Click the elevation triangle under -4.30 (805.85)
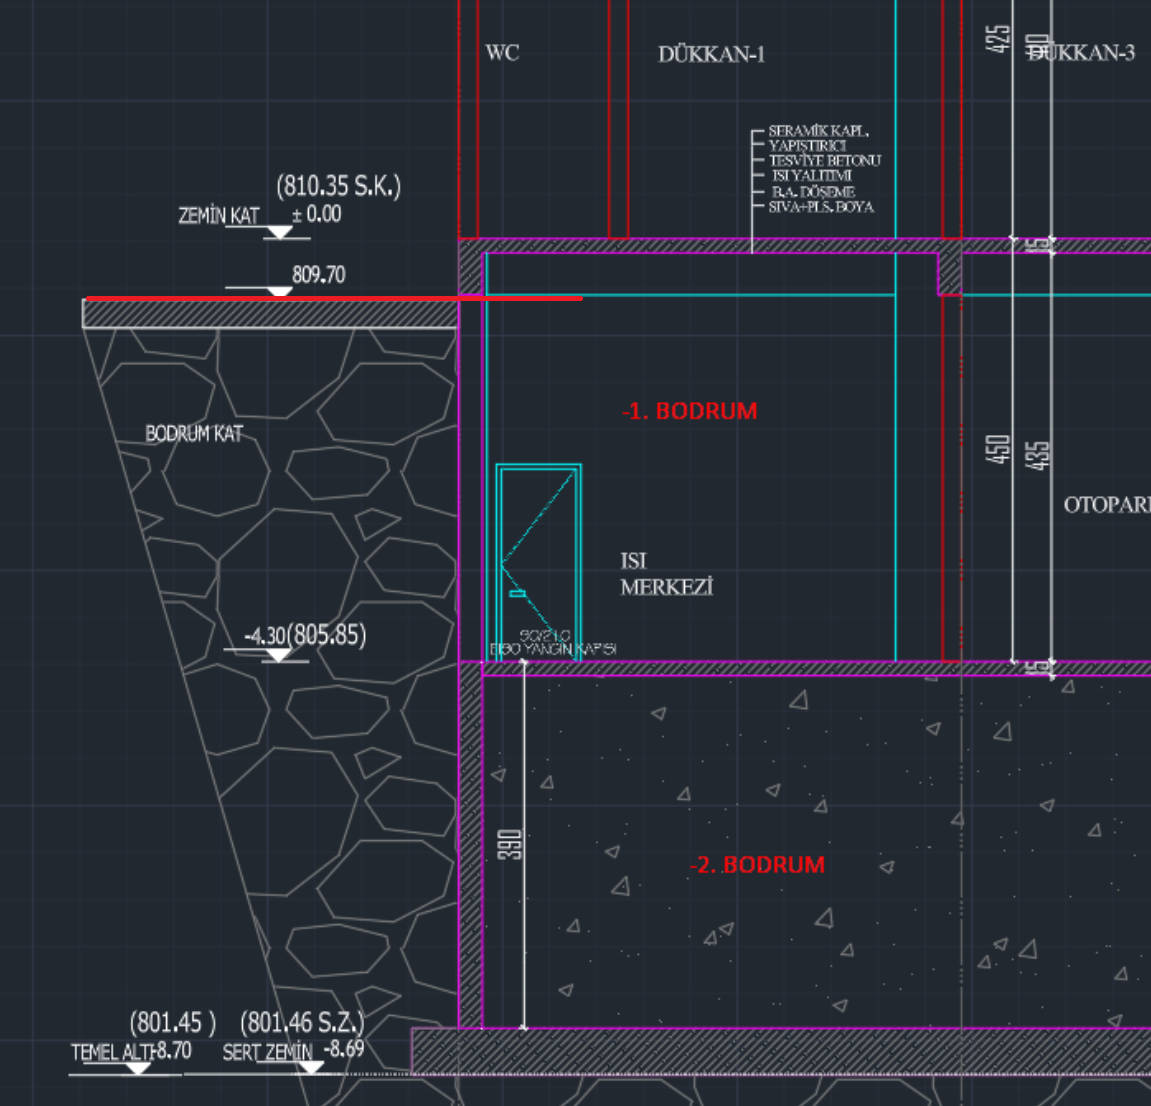 coord(277,655)
